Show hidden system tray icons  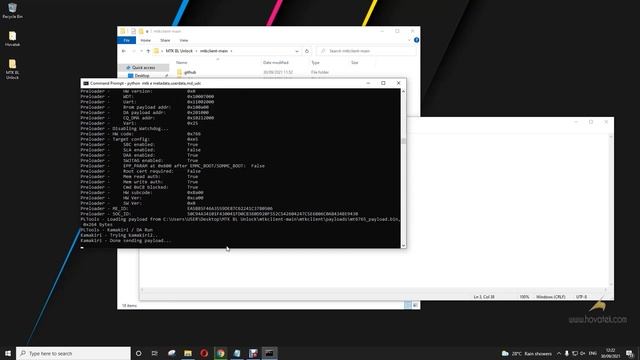[559, 353]
